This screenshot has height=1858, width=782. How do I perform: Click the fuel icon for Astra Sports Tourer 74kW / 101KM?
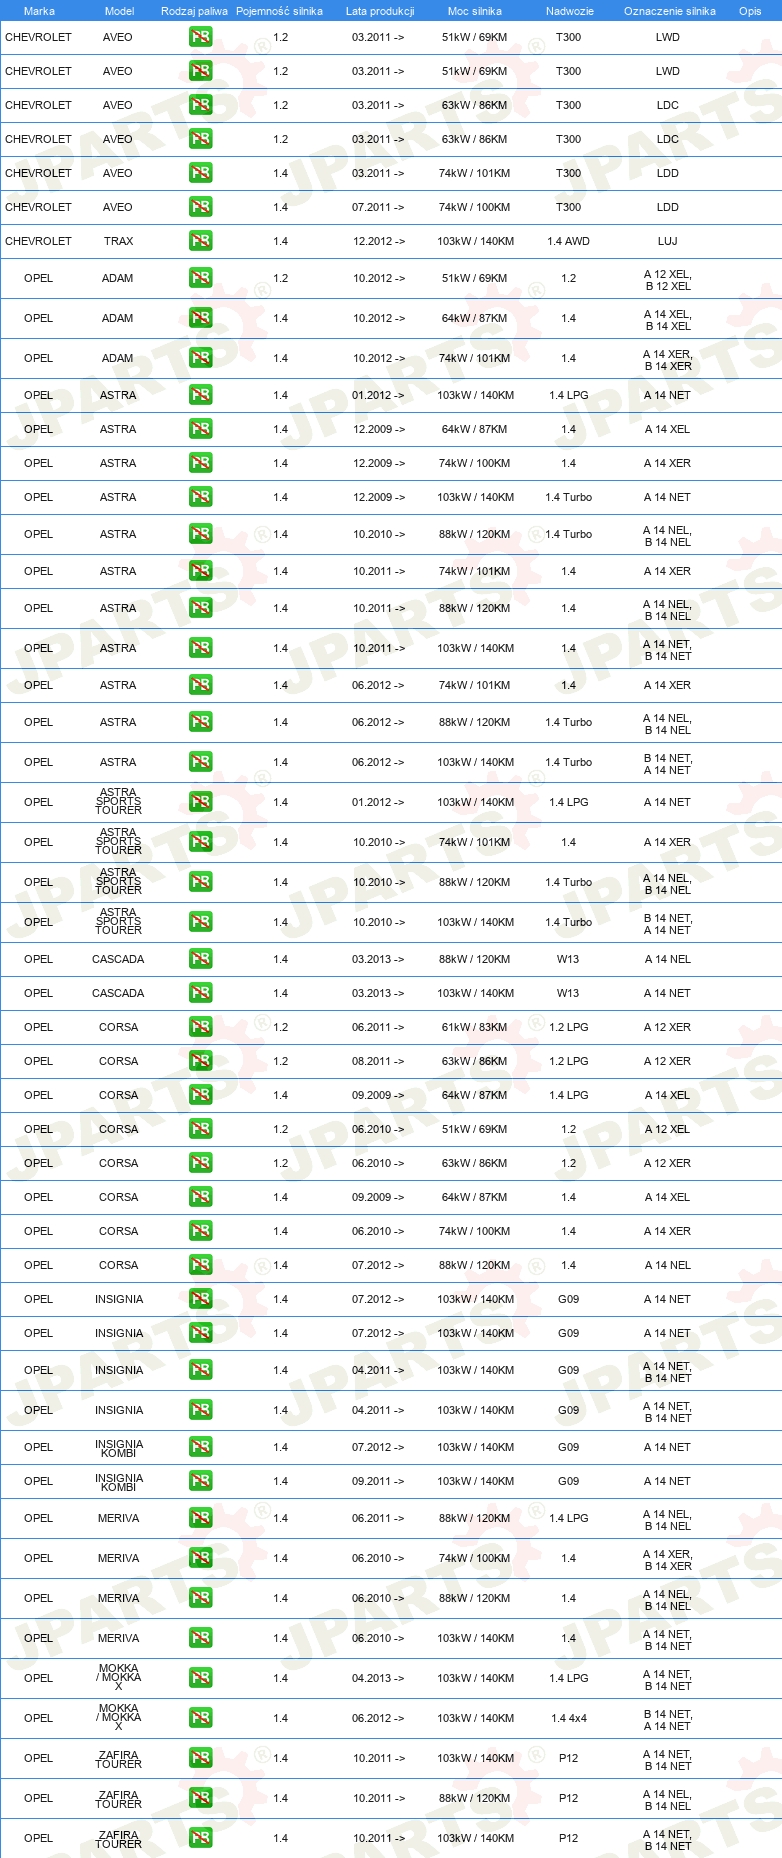(x=201, y=842)
